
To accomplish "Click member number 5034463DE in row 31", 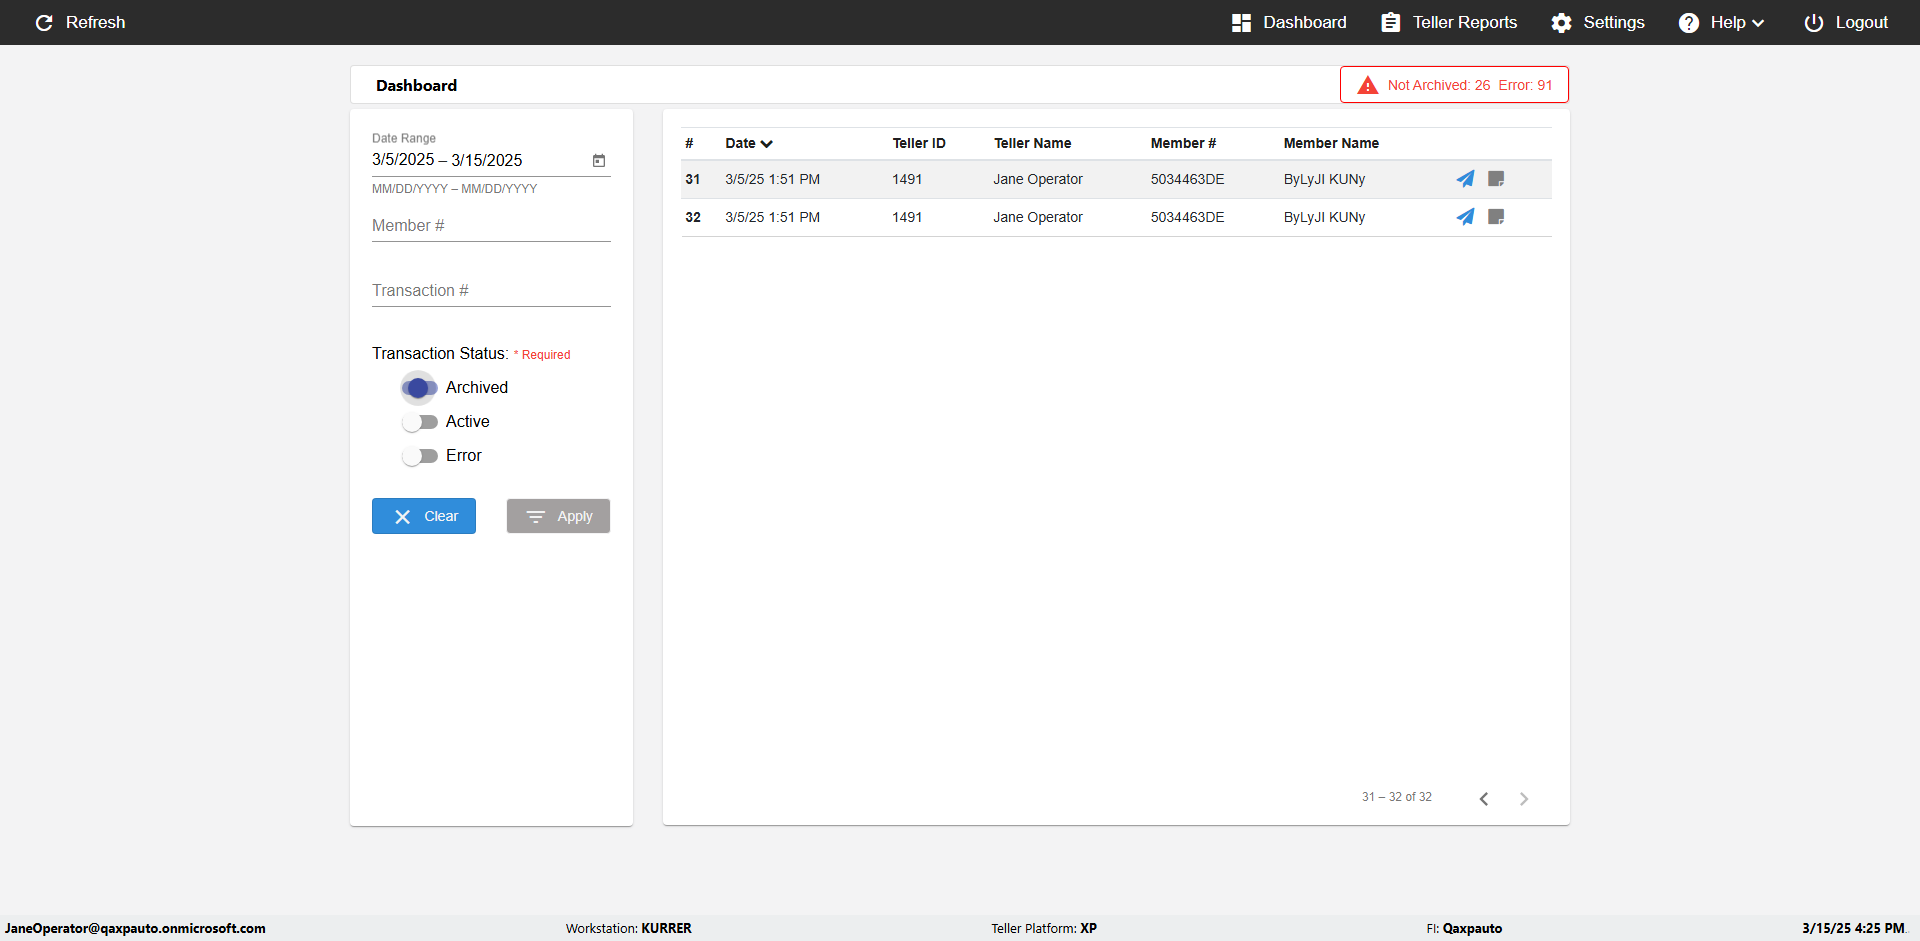I will [x=1187, y=179].
